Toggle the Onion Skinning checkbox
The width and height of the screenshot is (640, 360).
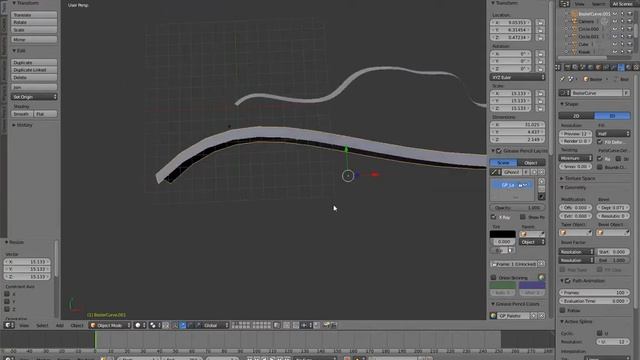click(493, 278)
